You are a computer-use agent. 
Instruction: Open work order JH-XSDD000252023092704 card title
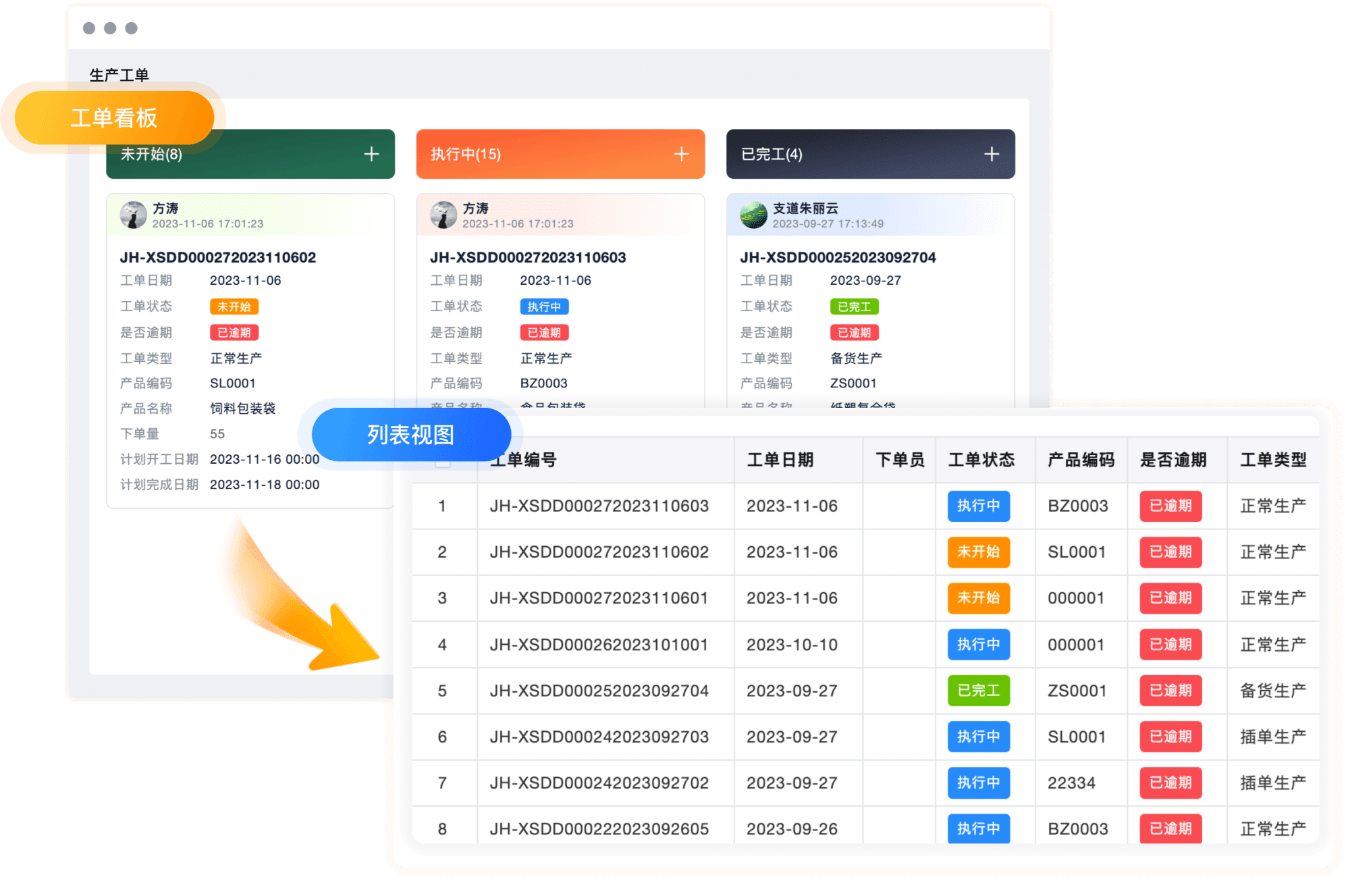coord(838,257)
